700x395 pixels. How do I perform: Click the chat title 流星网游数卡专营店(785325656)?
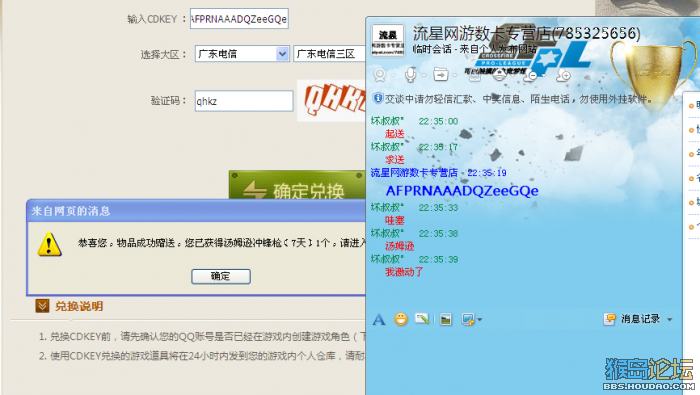point(526,33)
